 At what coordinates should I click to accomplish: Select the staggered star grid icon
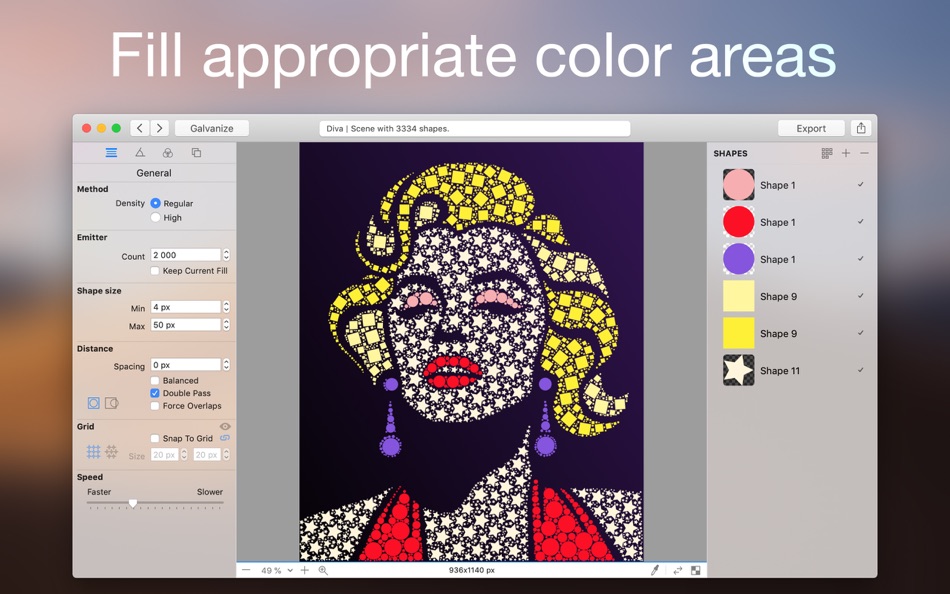pos(111,451)
